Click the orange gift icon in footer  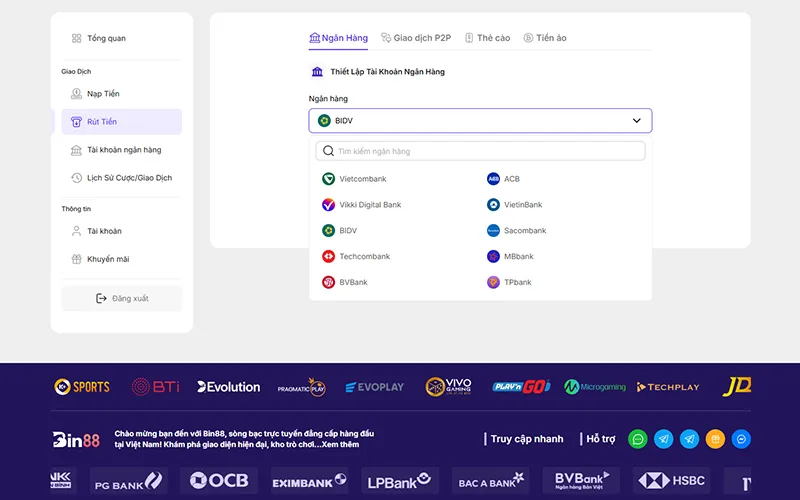tap(715, 439)
